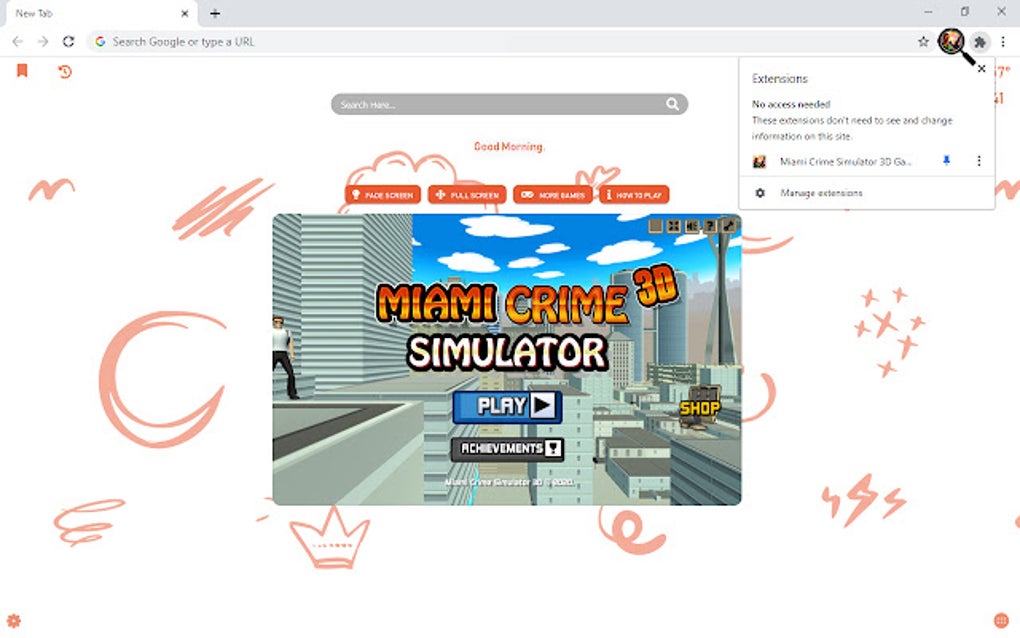Close the New Tab tab
Image resolution: width=1020 pixels, height=638 pixels.
pos(185,13)
